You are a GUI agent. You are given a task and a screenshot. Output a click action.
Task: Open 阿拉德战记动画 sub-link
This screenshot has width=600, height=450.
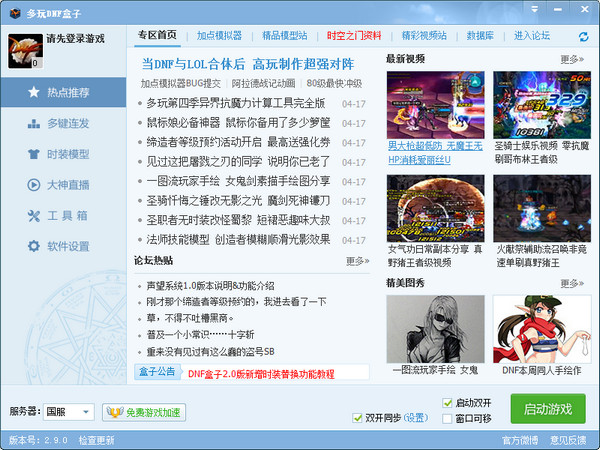pos(263,83)
